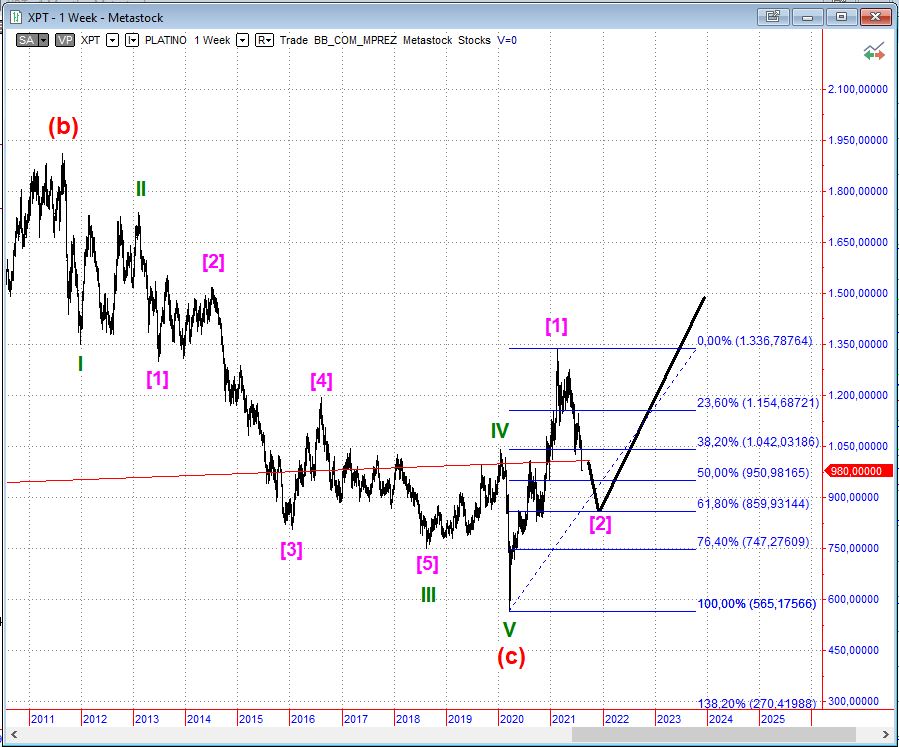The image size is (899, 747).
Task: Open the I indicator dropdown
Action: click(132, 40)
